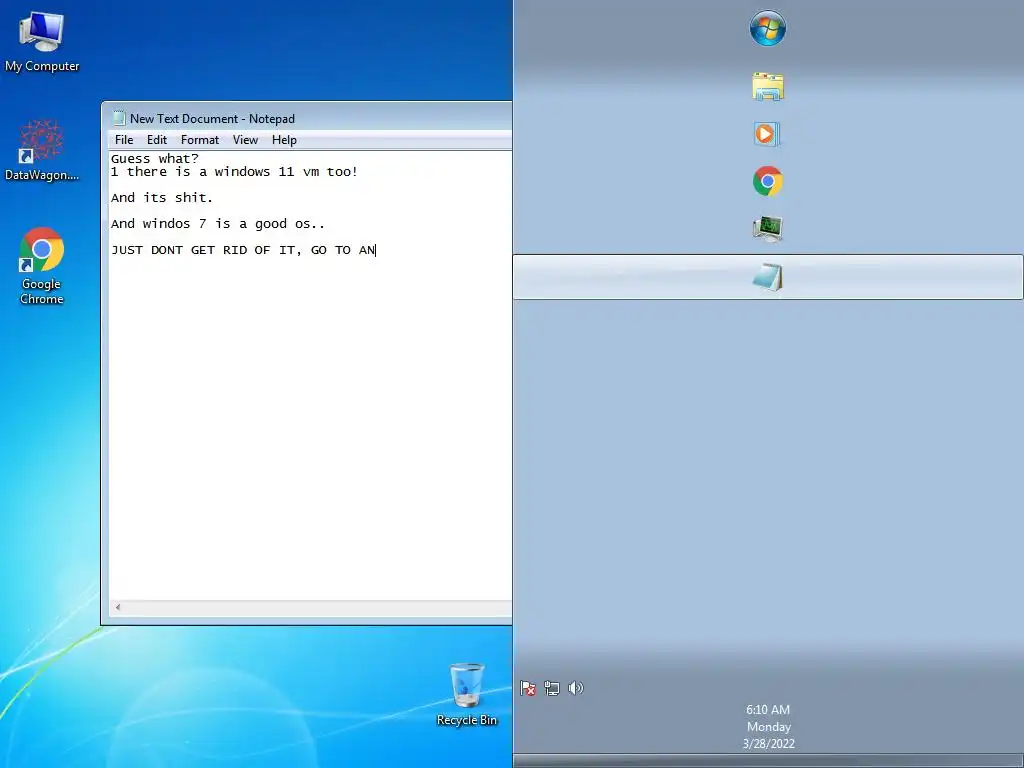Open the Help menu in Notepad
1024x768 pixels.
284,140
